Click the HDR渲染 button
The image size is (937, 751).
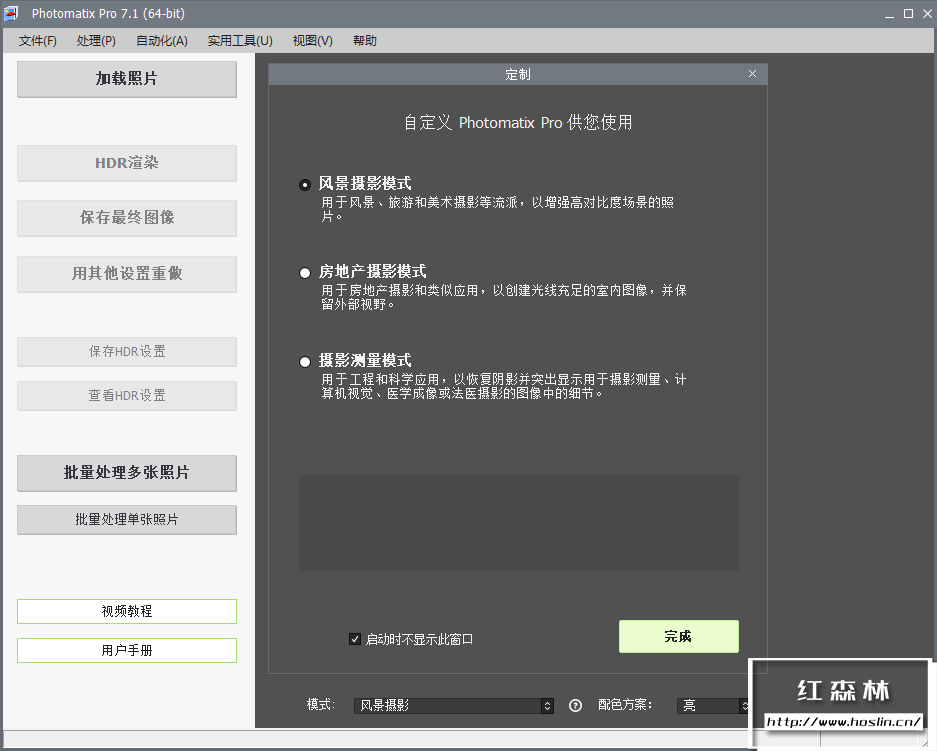point(127,163)
